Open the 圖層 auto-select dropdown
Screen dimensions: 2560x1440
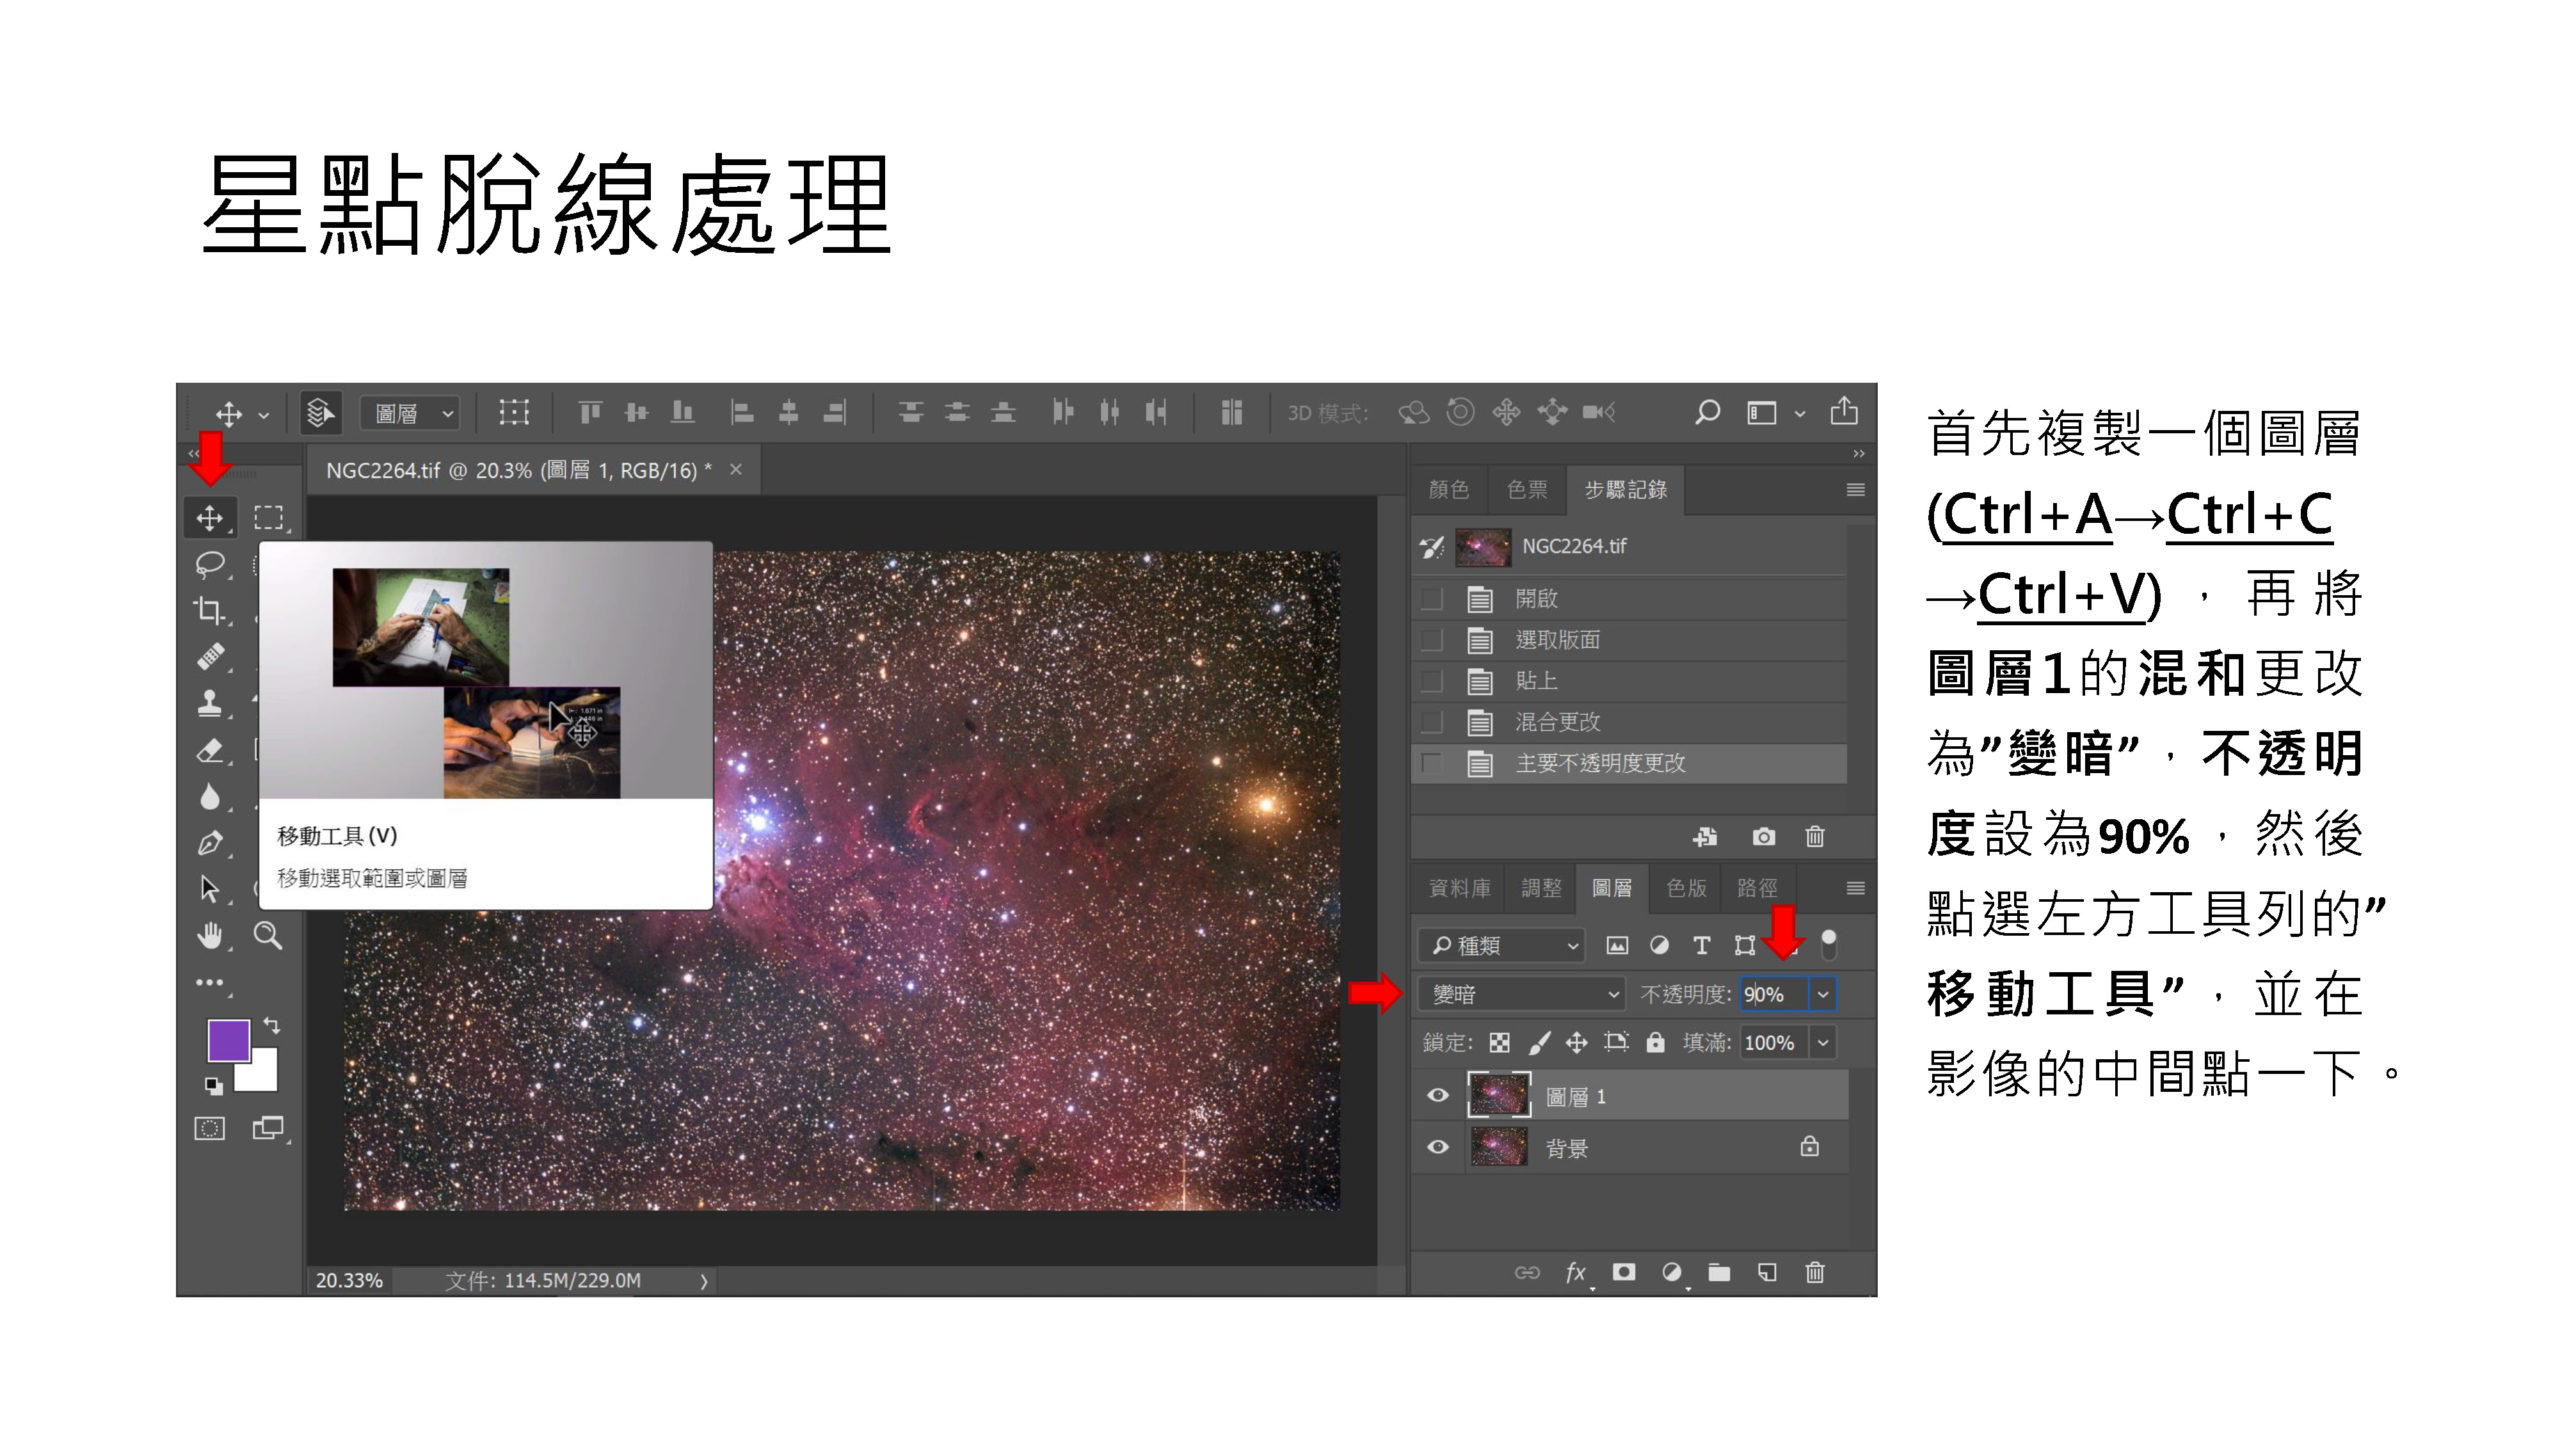point(411,413)
